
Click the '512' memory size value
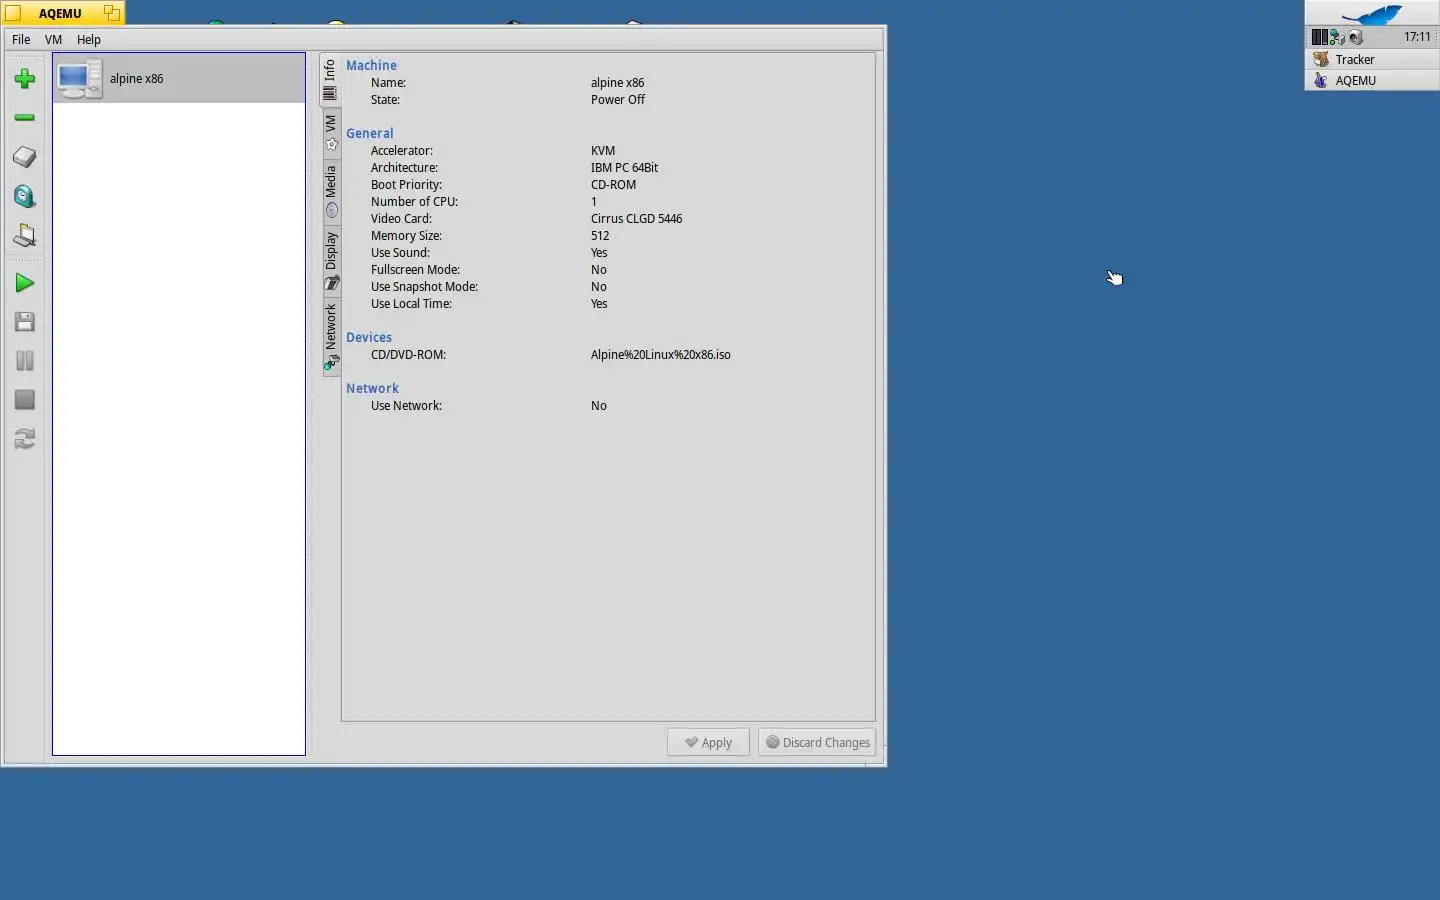(600, 236)
